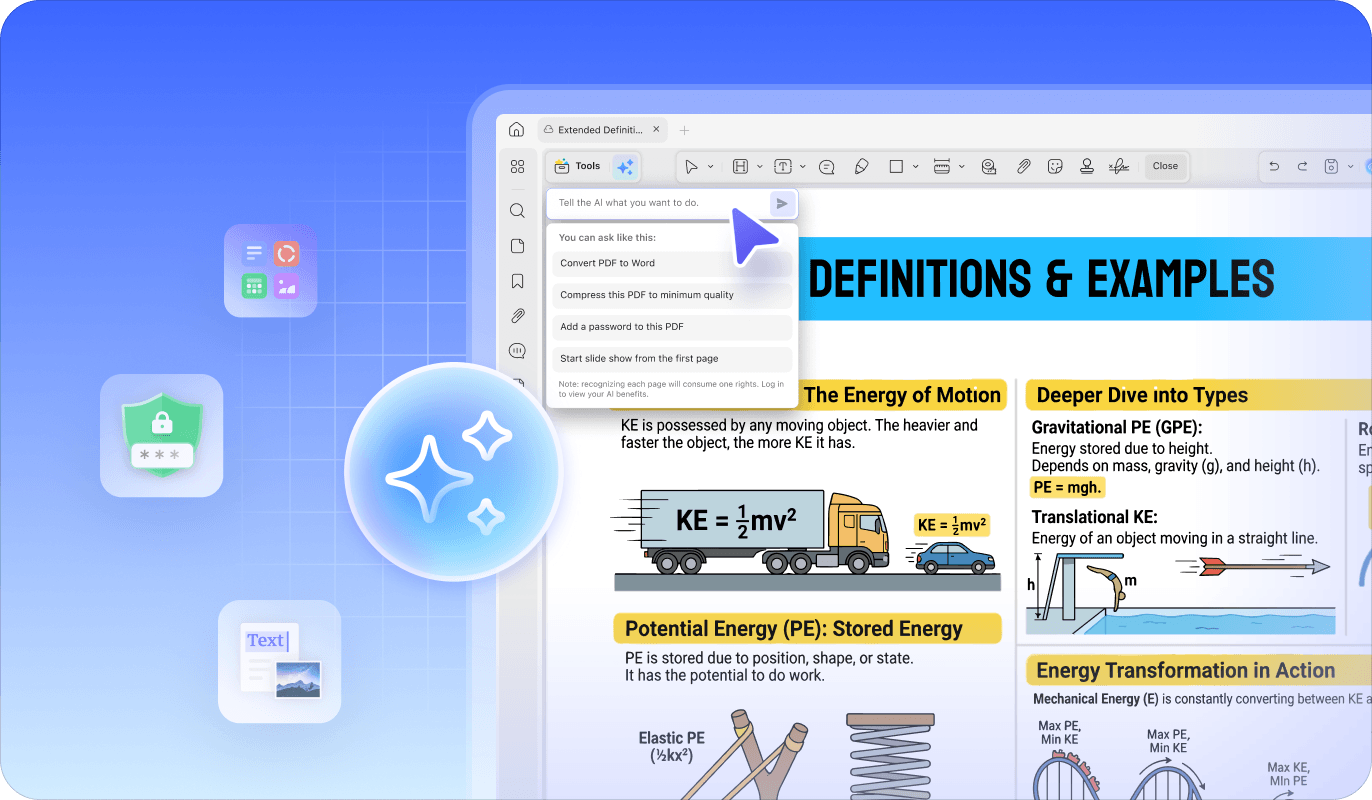Open a new tab with the plus icon
1372x800 pixels.
[x=685, y=130]
